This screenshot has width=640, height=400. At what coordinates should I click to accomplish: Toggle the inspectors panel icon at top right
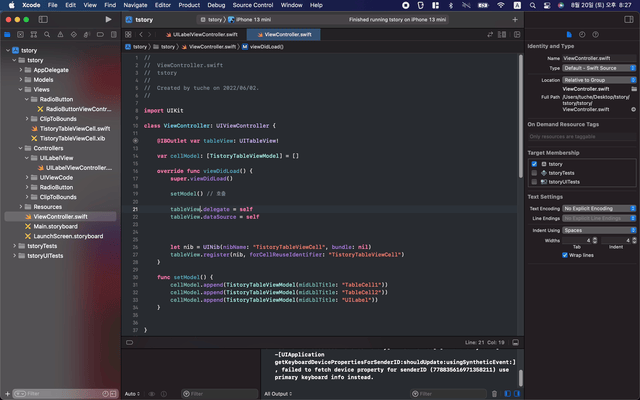629,20
